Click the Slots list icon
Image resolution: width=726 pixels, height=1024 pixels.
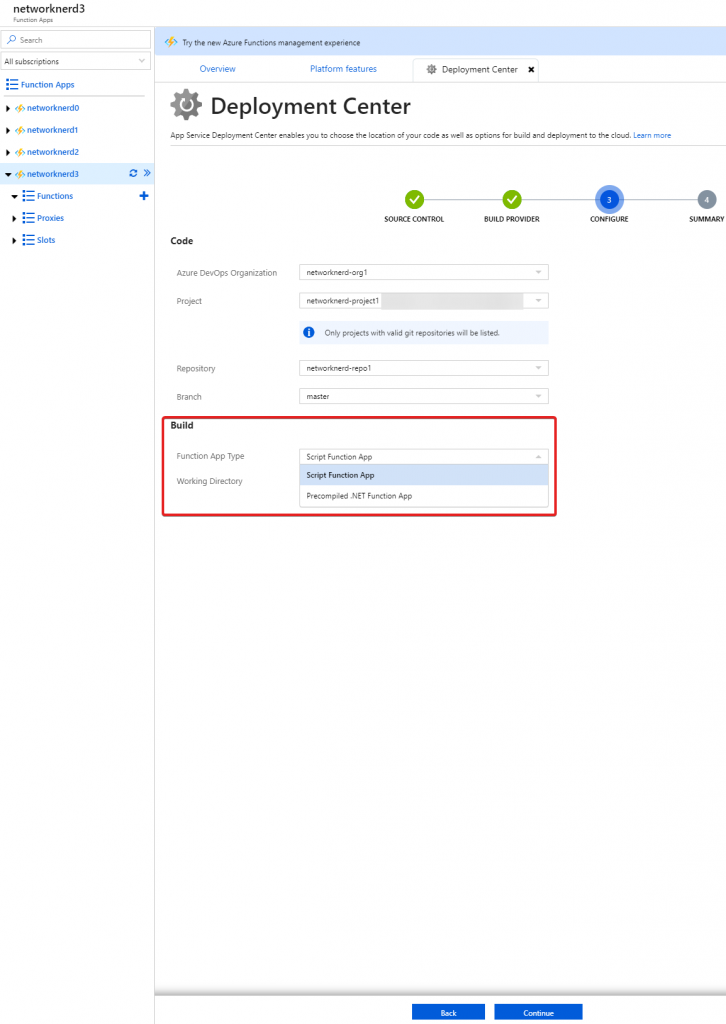click(x=28, y=240)
